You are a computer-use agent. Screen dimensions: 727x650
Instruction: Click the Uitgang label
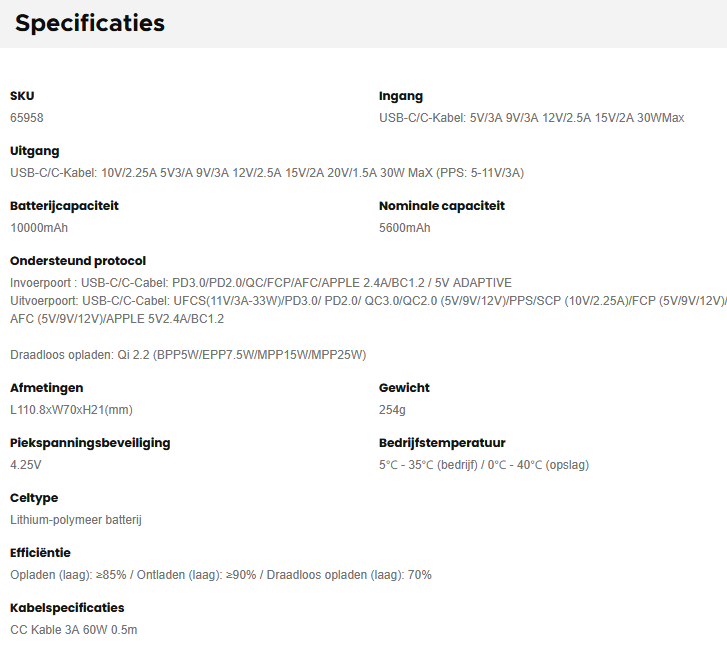point(35,151)
